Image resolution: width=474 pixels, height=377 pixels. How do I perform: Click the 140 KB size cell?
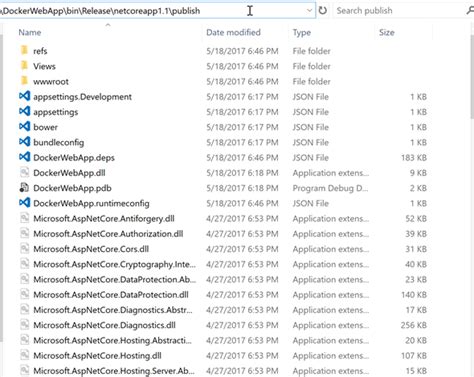click(414, 295)
